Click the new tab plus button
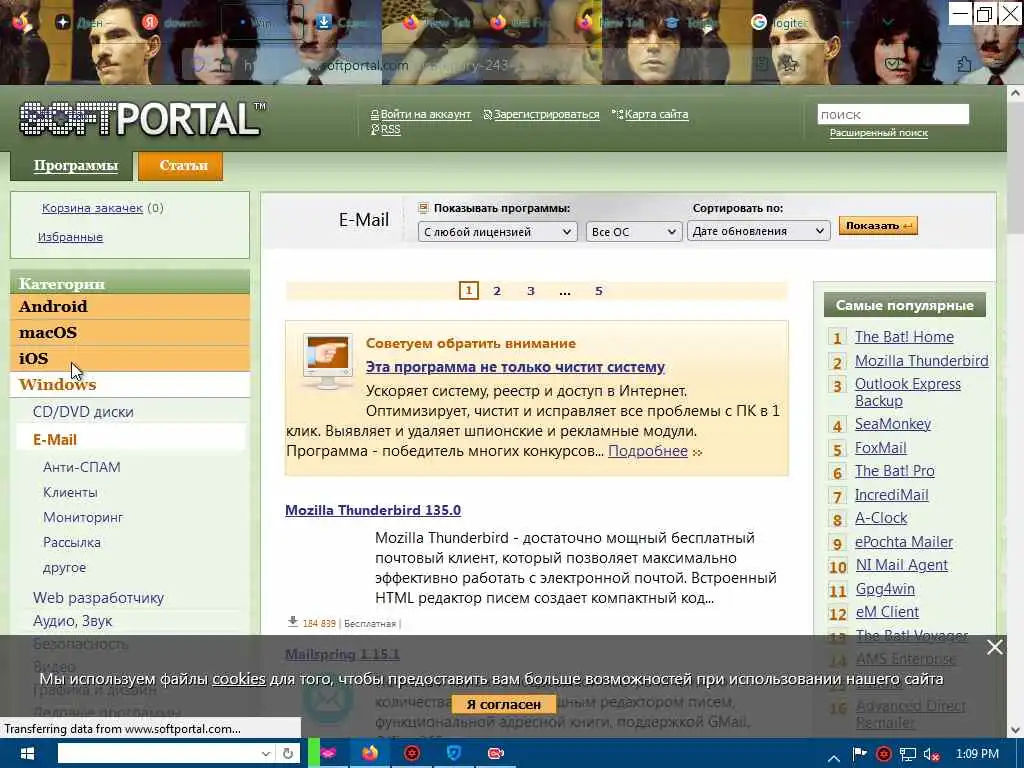Screen dimensions: 1024x768 click(x=847, y=23)
